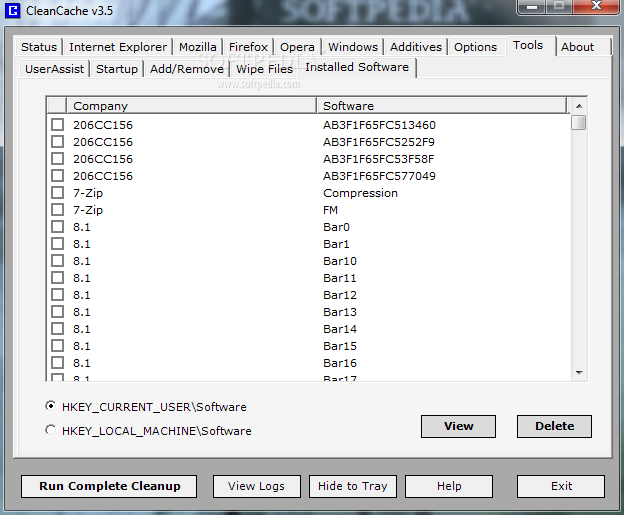Click the Bar0 software name

(336, 227)
